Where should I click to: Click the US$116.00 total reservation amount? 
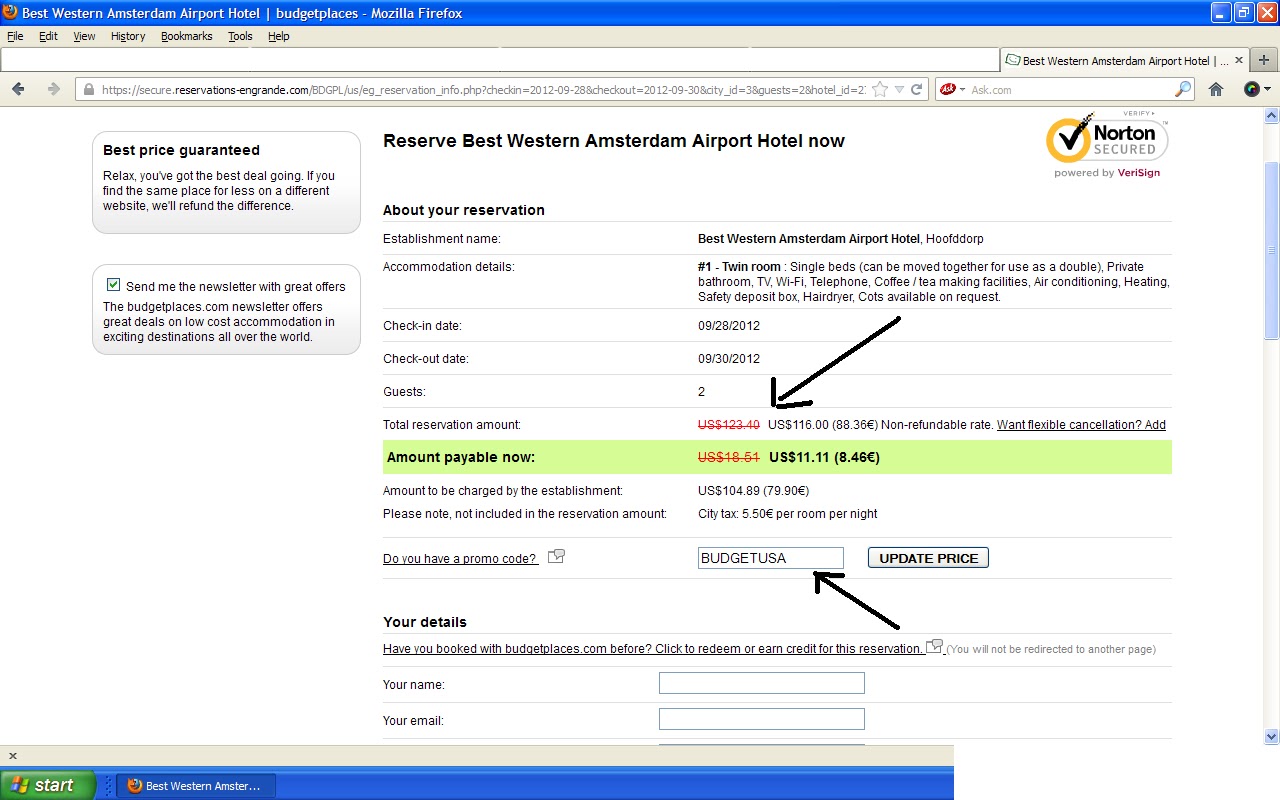pos(799,425)
